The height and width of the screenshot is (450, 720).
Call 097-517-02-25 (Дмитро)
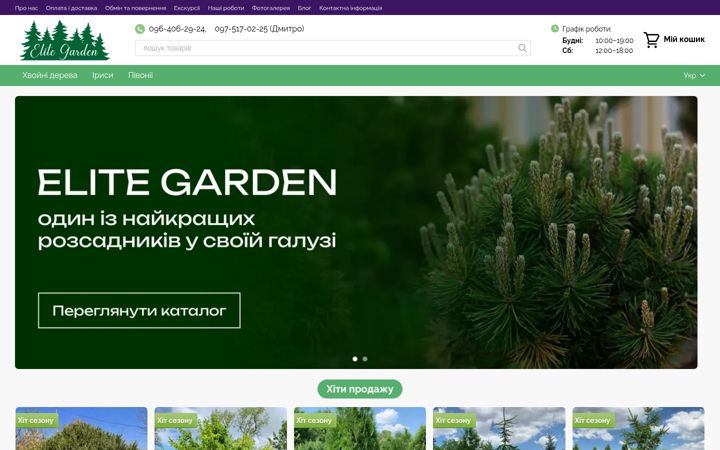pos(259,29)
